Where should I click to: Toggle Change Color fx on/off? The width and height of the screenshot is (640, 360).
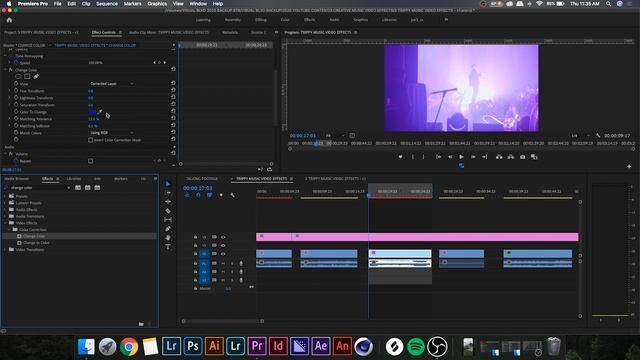click(11, 70)
